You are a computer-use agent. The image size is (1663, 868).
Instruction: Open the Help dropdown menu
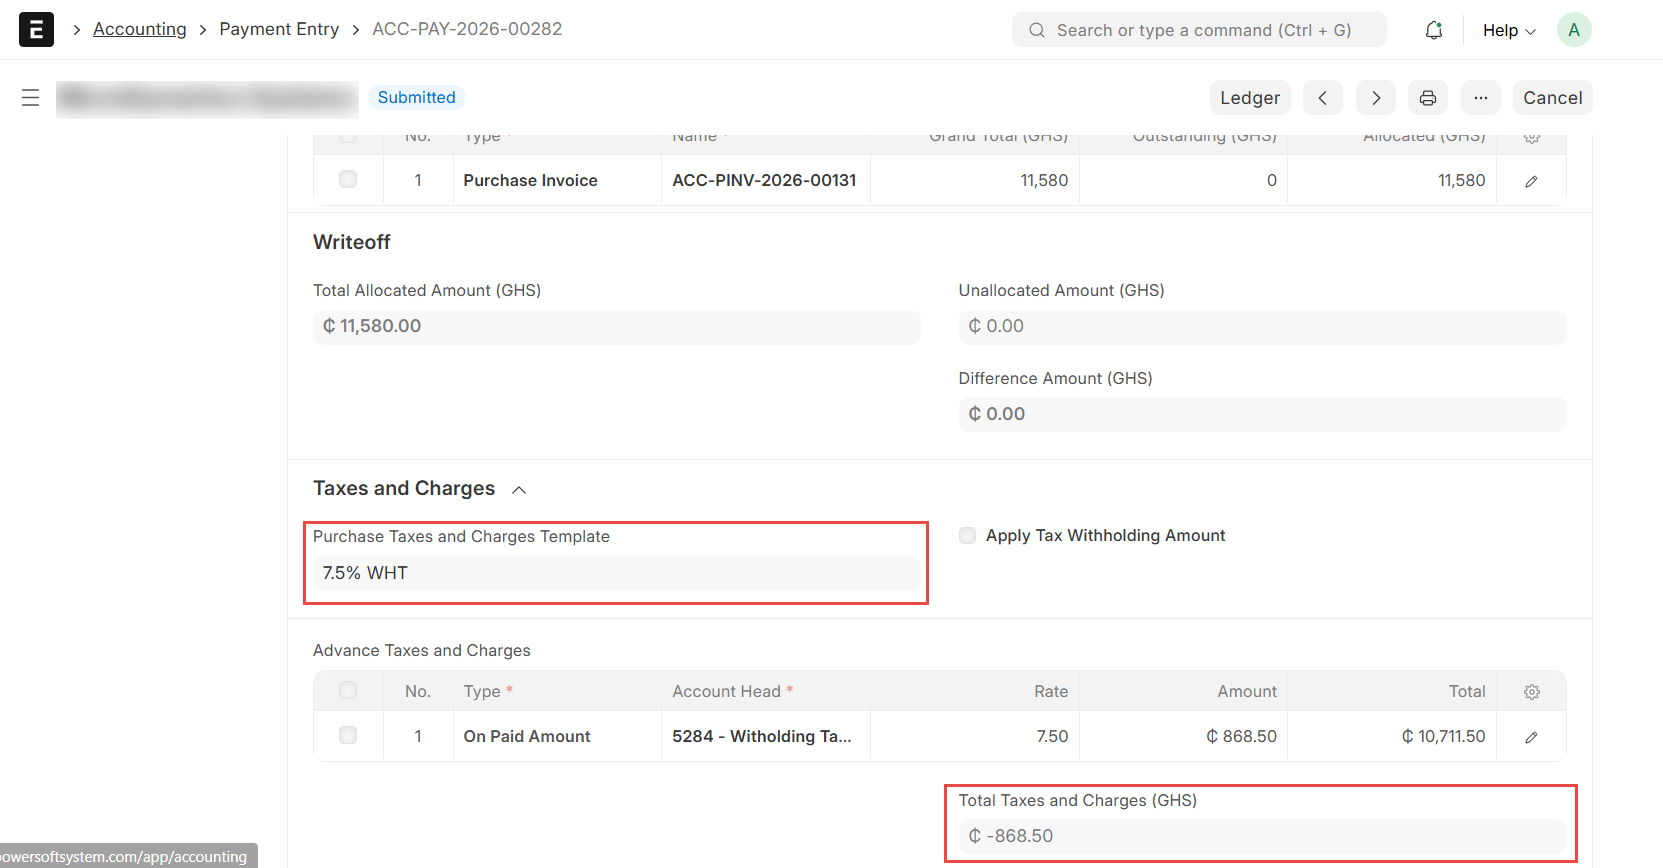(x=1508, y=30)
